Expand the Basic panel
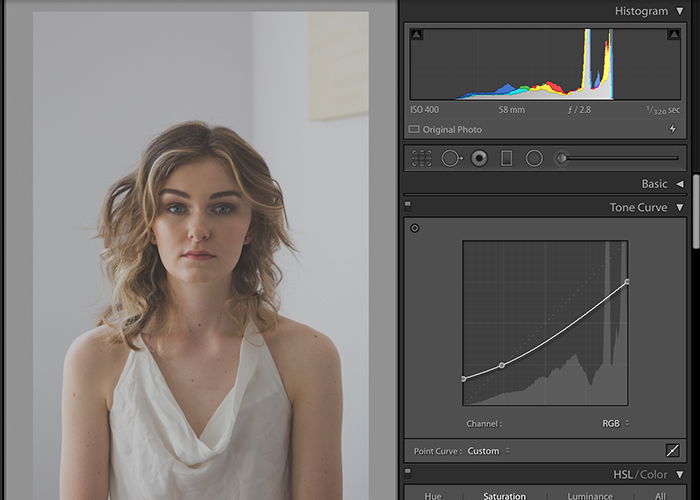 (679, 184)
